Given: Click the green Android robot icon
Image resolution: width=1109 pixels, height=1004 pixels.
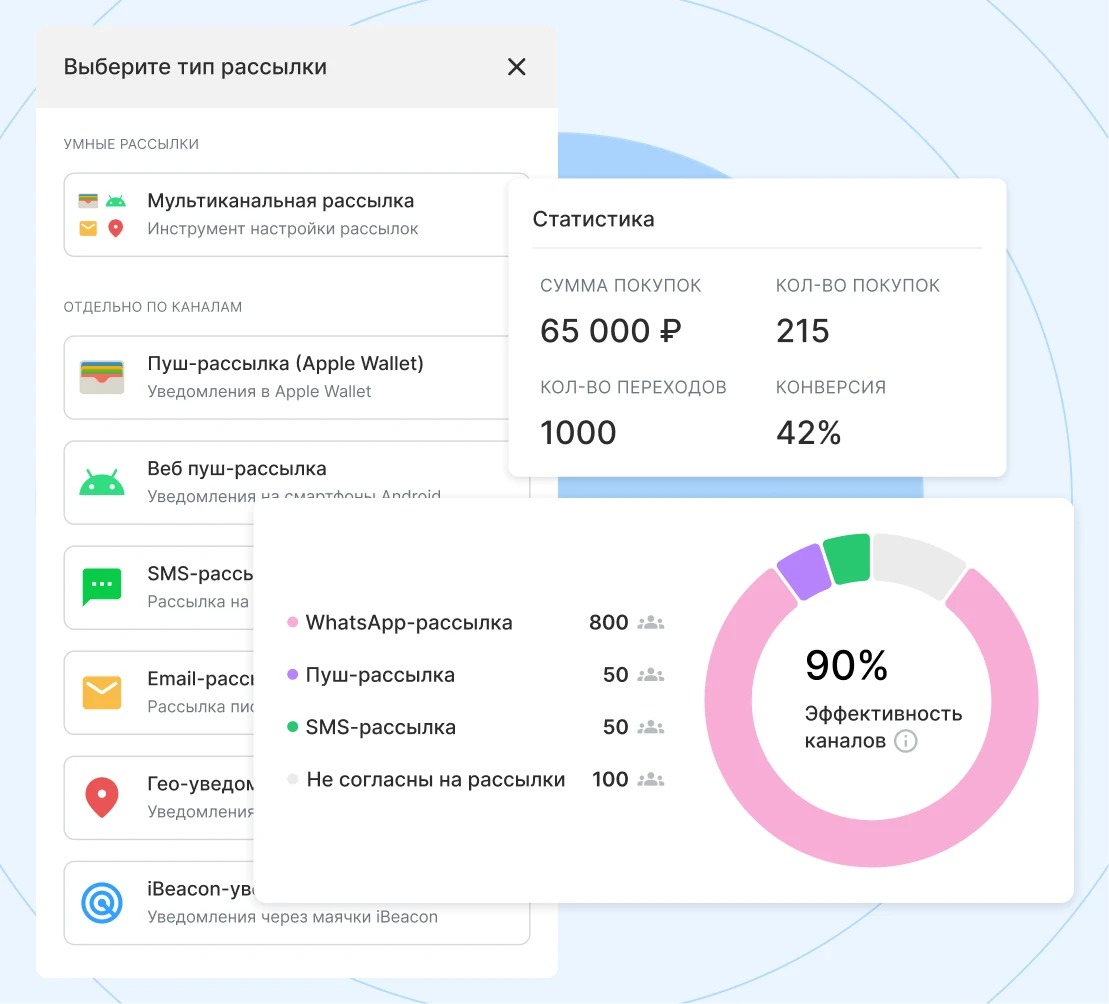Looking at the screenshot, I should [x=102, y=482].
